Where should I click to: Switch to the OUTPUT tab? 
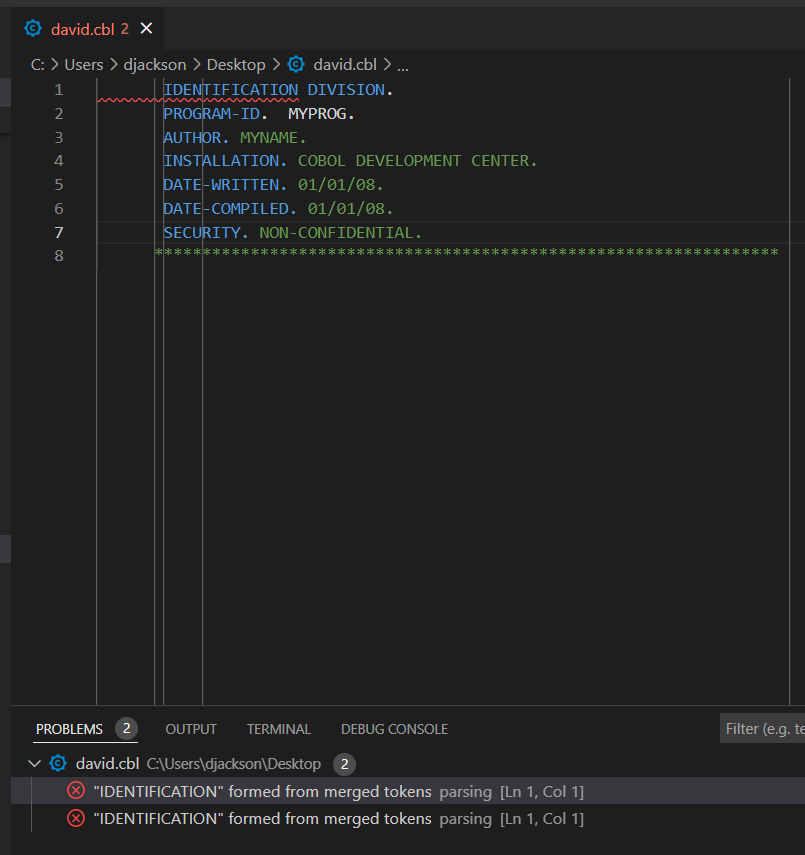(x=190, y=729)
